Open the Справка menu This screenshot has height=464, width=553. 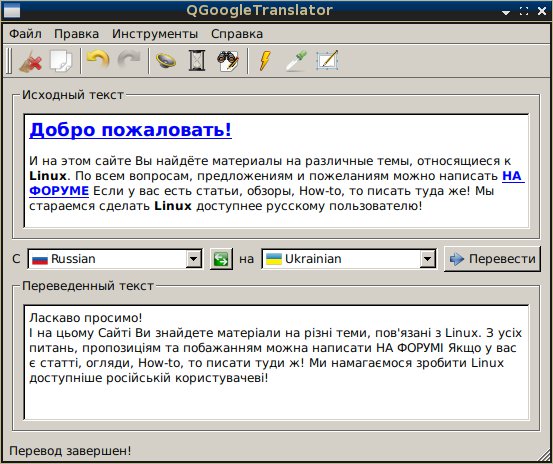pyautogui.click(x=237, y=34)
